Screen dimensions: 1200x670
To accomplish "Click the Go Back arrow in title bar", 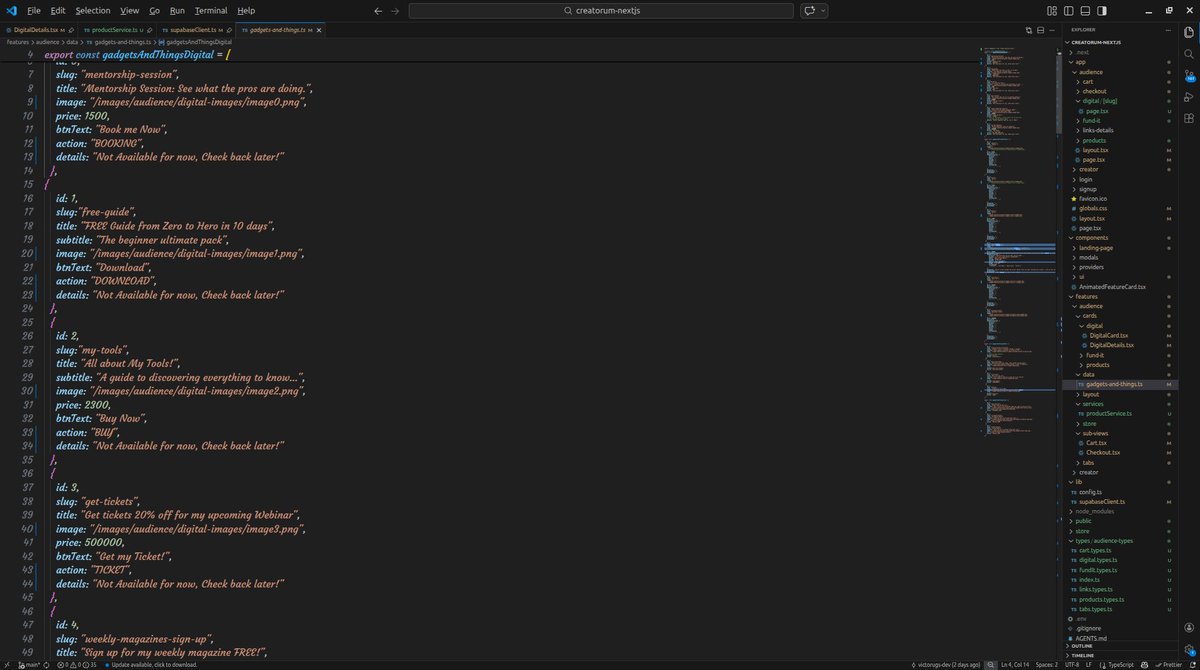I will [x=377, y=10].
